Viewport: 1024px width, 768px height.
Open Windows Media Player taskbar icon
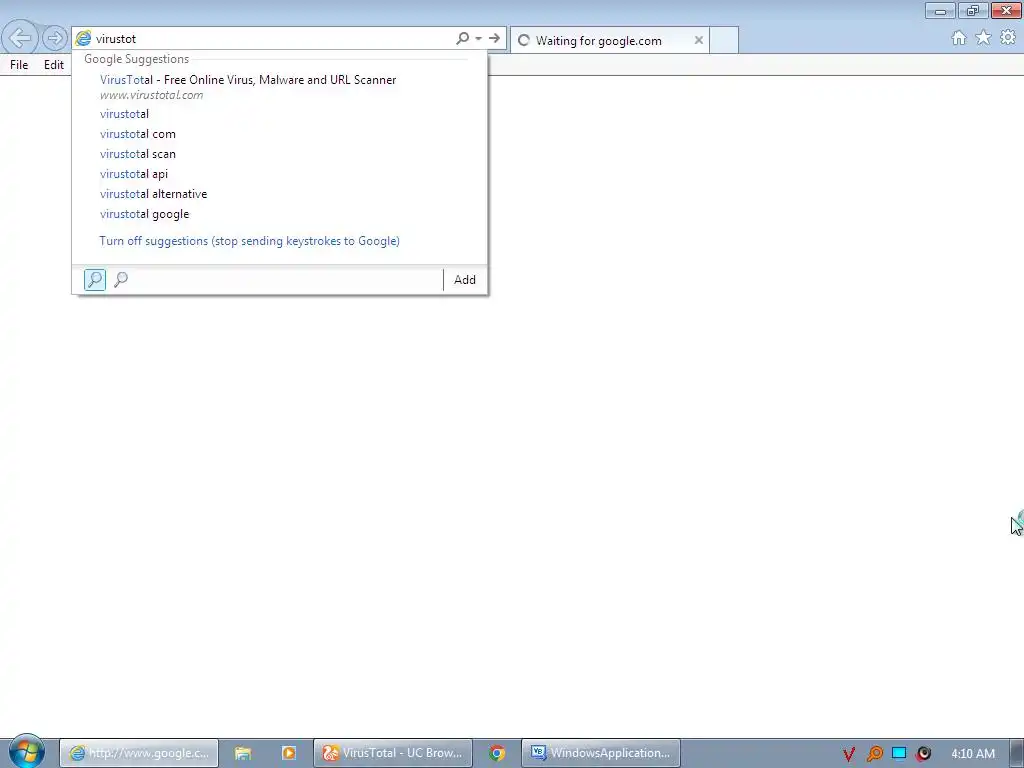click(289, 753)
